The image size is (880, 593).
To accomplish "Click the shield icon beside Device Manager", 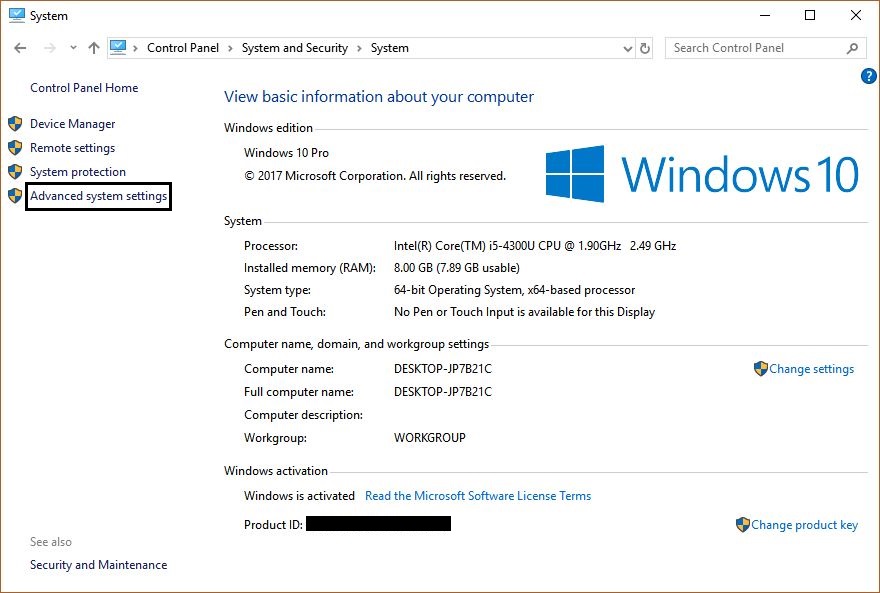I will (x=15, y=124).
